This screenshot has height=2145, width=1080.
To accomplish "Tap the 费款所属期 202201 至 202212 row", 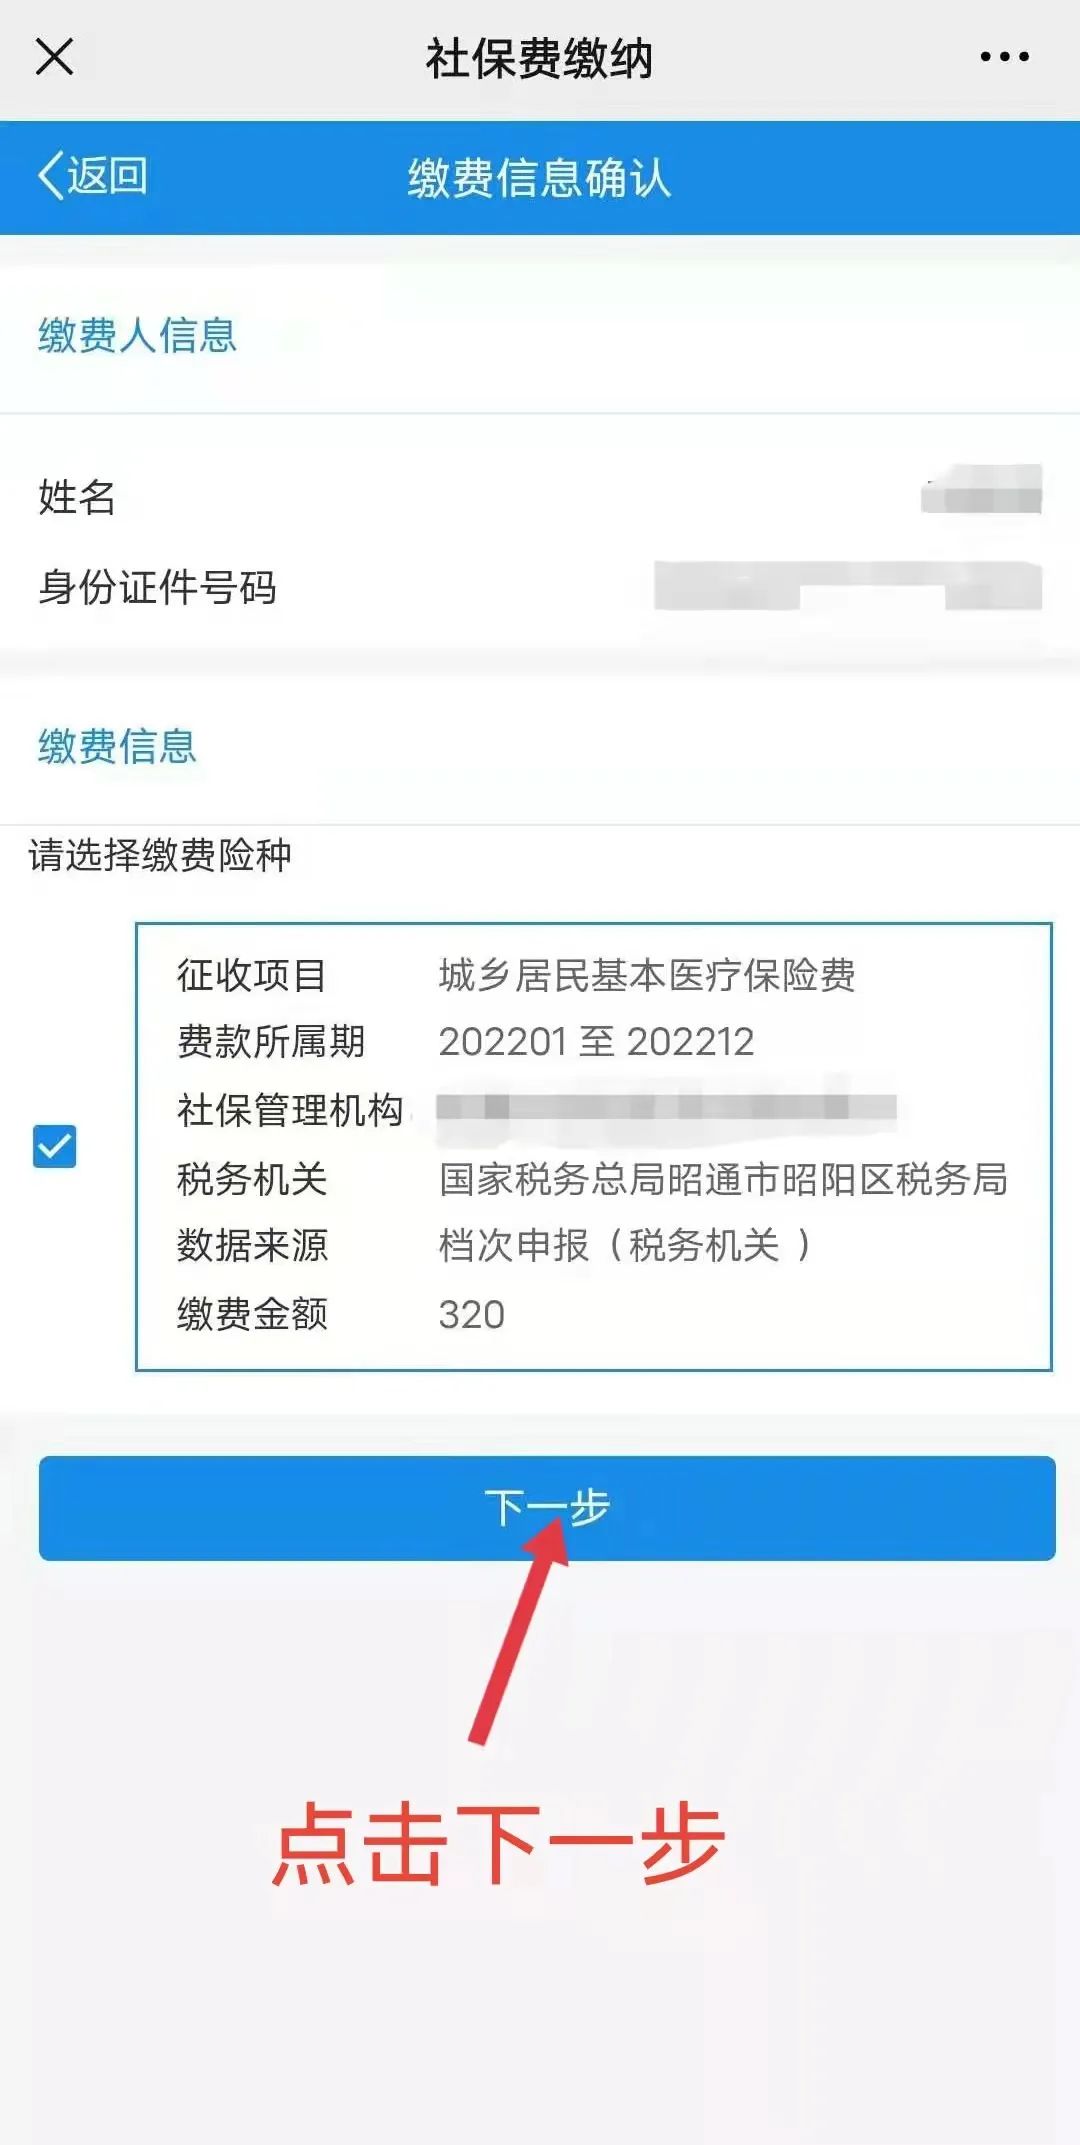I will pyautogui.click(x=465, y=1041).
